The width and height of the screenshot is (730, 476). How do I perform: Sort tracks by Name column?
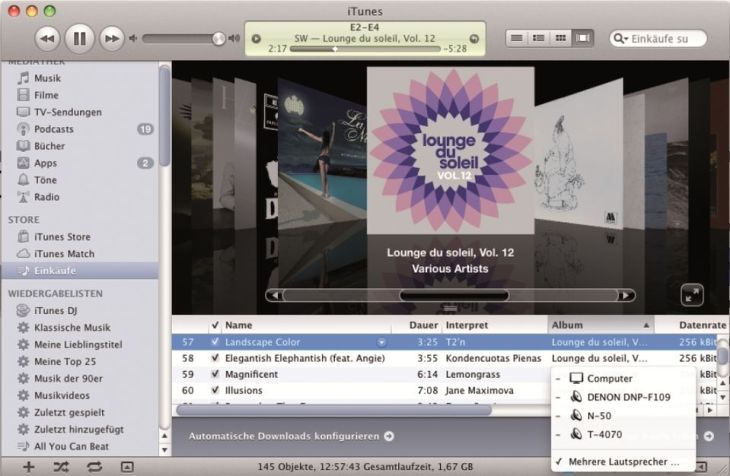click(306, 325)
